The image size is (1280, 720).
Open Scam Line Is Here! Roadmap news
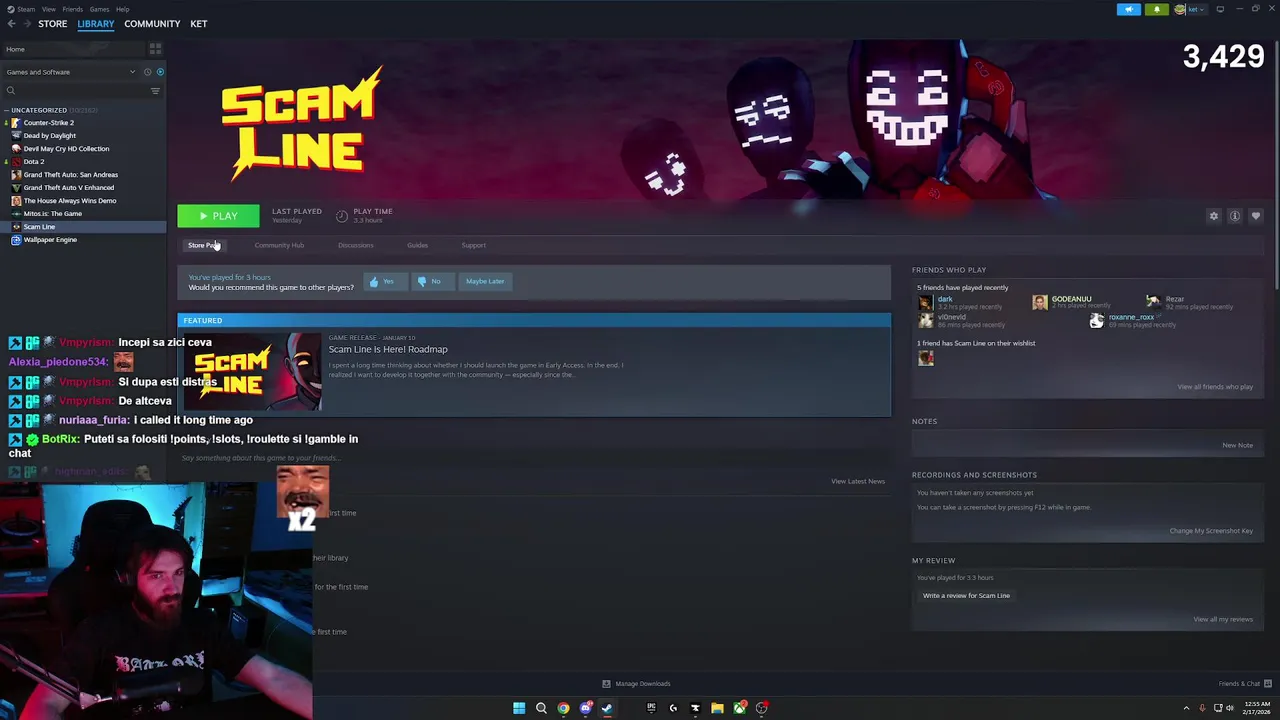[388, 349]
